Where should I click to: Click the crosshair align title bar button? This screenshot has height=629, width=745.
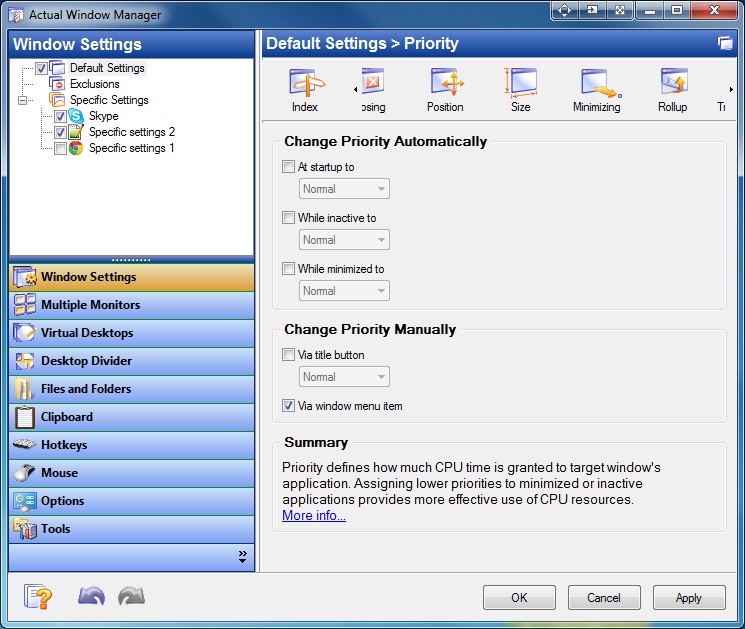(564, 10)
